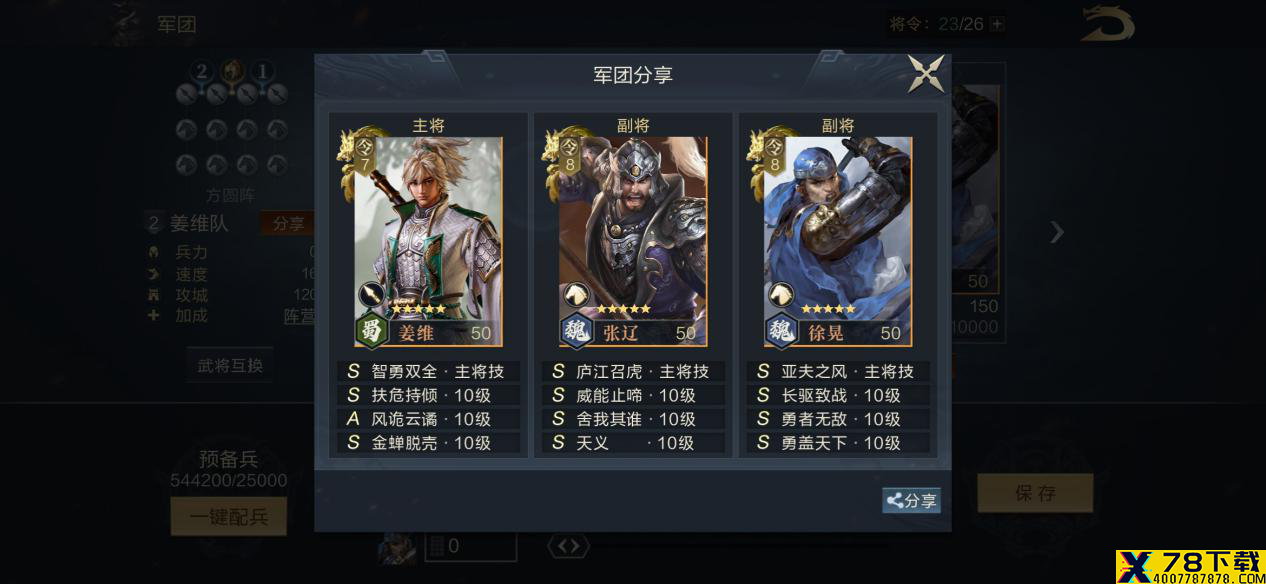Click the 分享 share button in dialog
This screenshot has width=1266, height=584.
[911, 501]
